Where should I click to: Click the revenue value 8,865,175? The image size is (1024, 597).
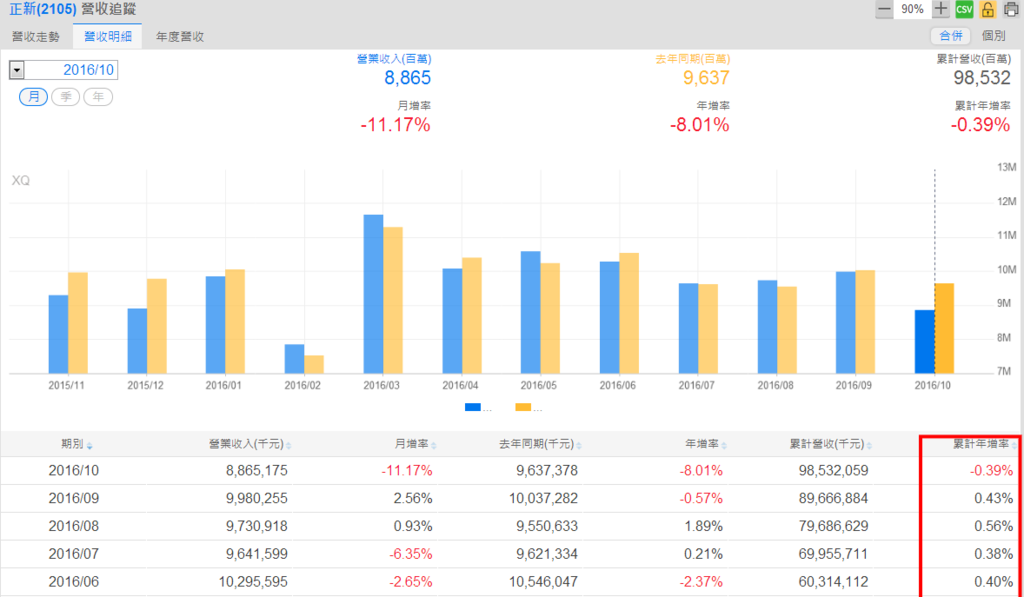click(257, 470)
